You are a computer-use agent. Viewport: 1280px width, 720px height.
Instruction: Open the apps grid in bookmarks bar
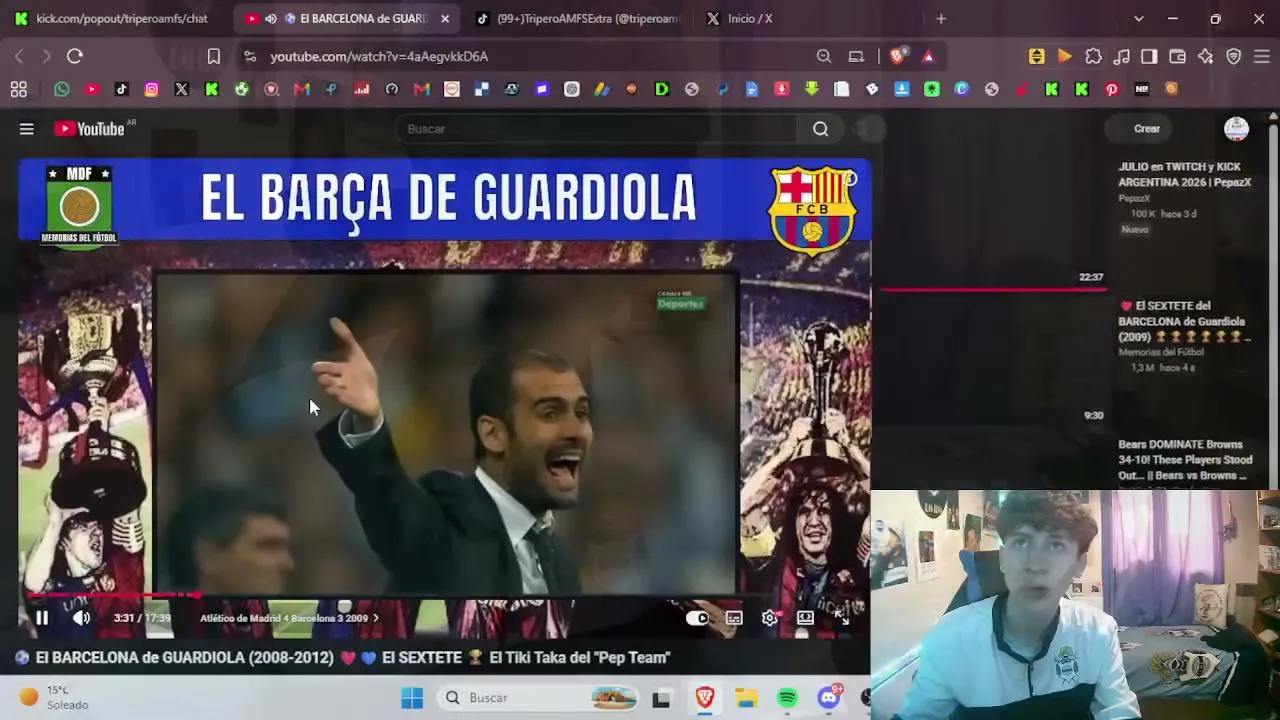(19, 90)
